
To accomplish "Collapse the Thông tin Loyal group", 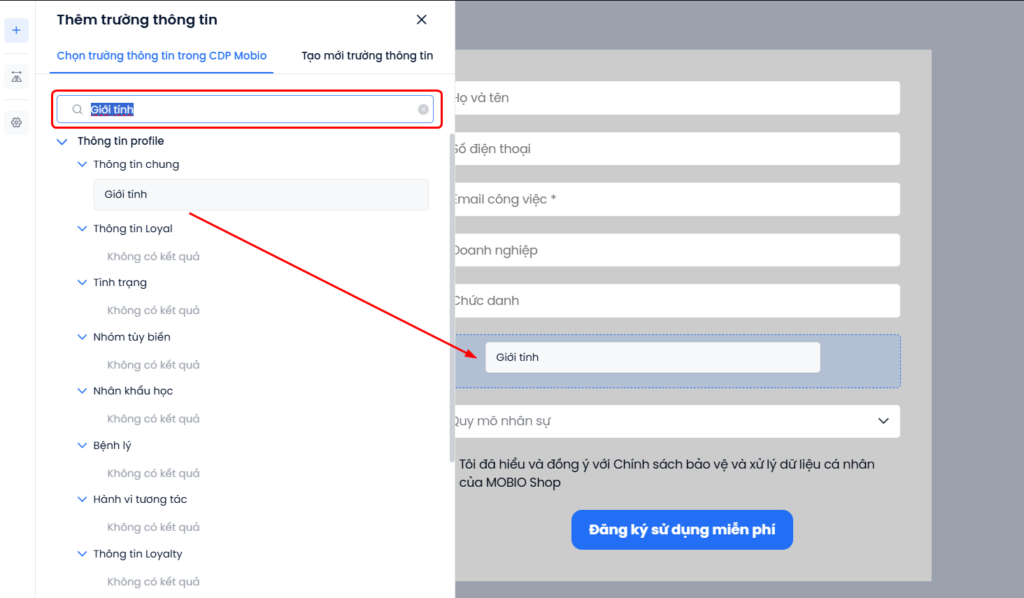I will click(83, 229).
